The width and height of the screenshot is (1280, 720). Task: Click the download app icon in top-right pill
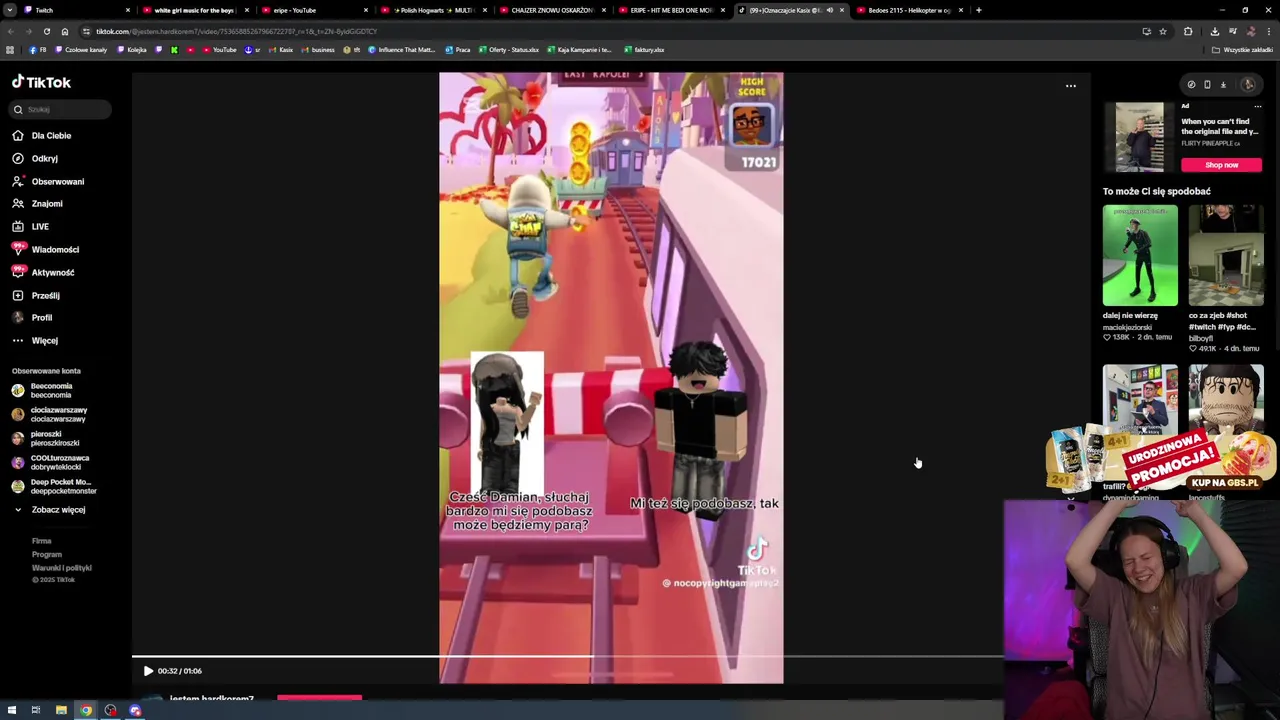pyautogui.click(x=1223, y=85)
